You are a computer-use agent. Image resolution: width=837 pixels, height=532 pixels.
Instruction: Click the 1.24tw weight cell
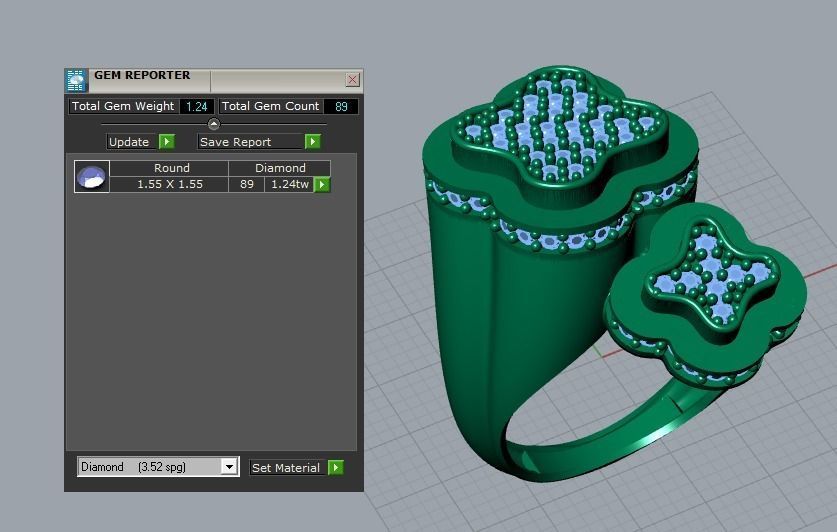[x=289, y=184]
